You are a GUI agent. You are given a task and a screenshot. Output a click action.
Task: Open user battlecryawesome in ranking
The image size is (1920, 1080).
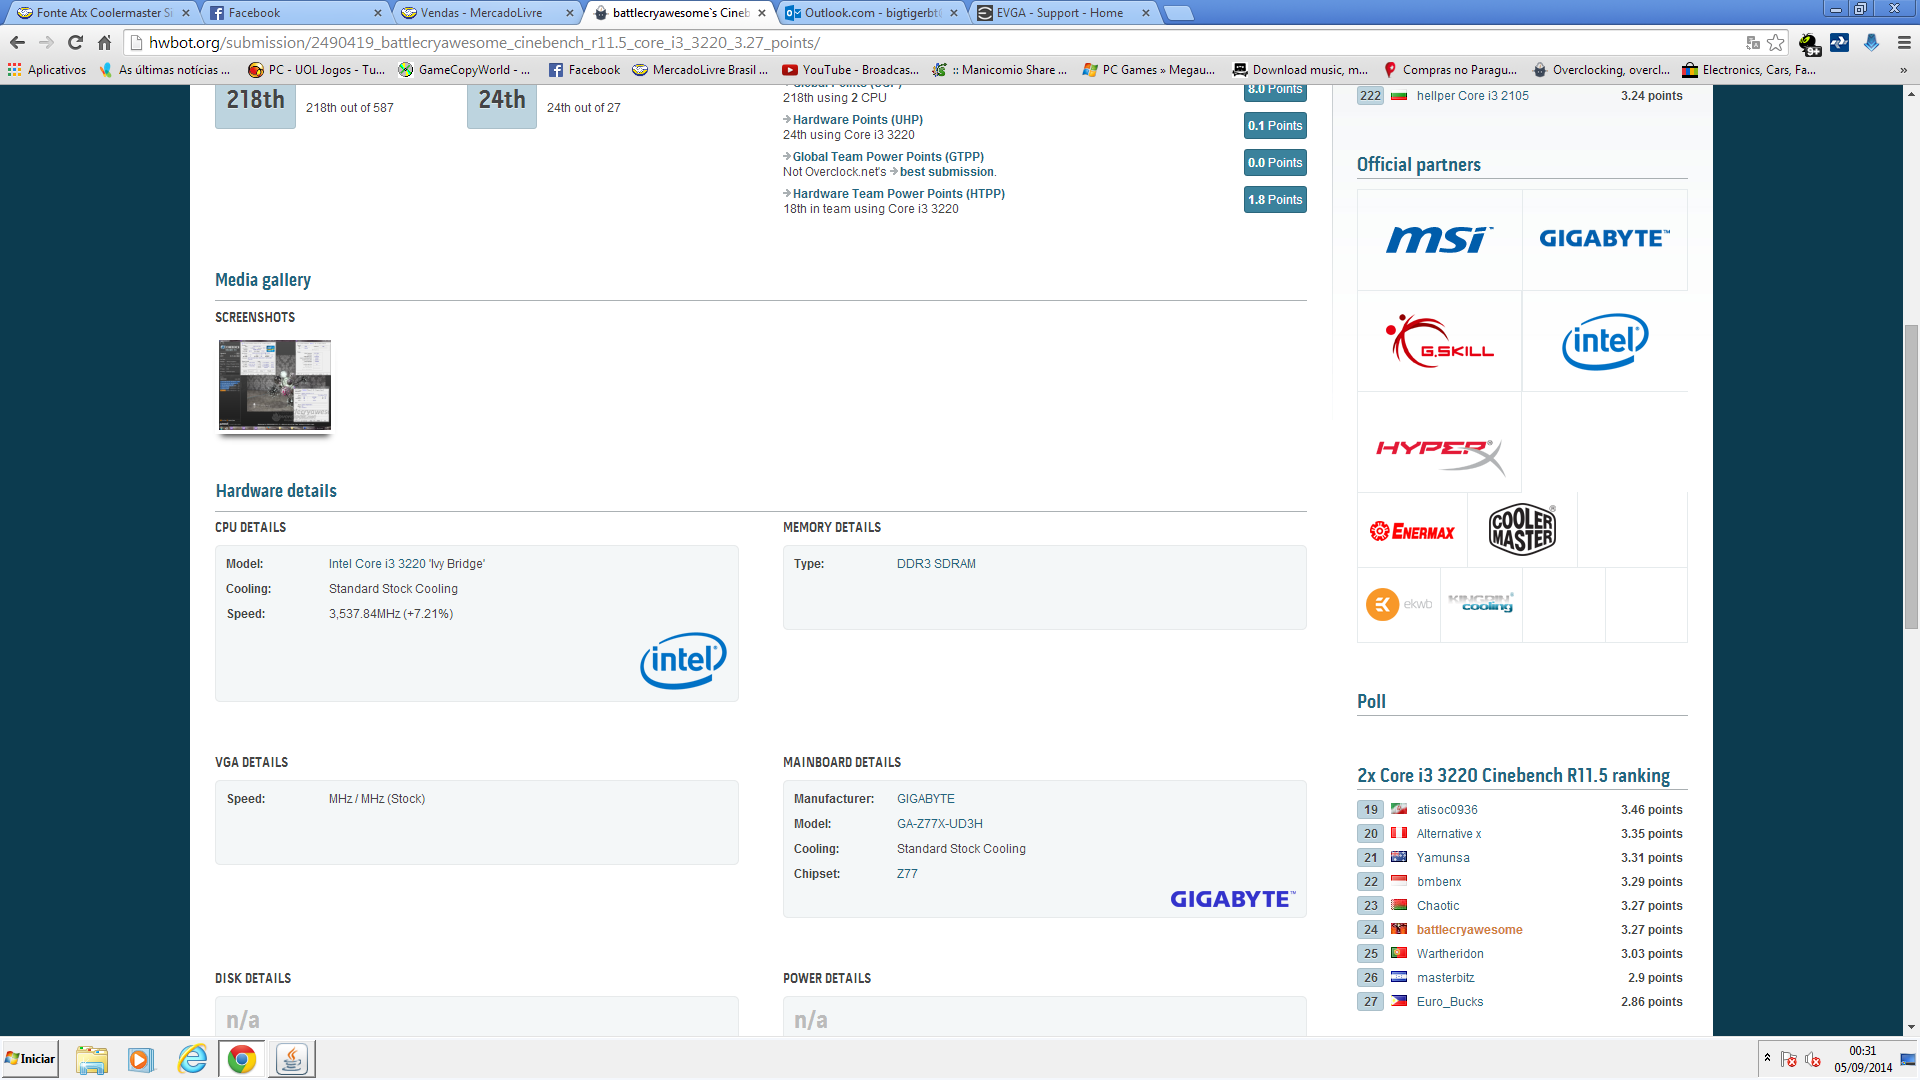(x=1469, y=930)
